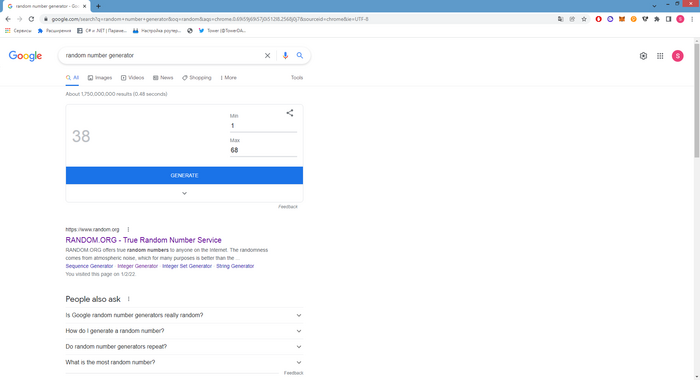Image resolution: width=700 pixels, height=380 pixels.
Task: Open the orange circle extension icon
Action: [x=633, y=19]
